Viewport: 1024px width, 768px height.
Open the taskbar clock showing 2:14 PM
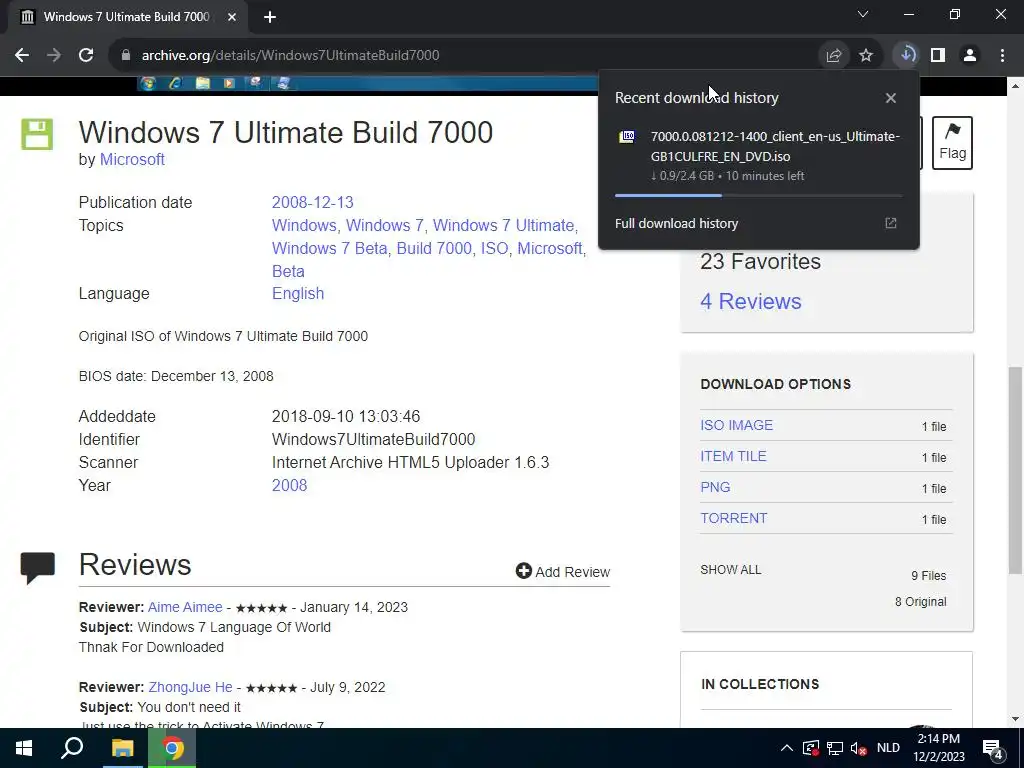938,748
